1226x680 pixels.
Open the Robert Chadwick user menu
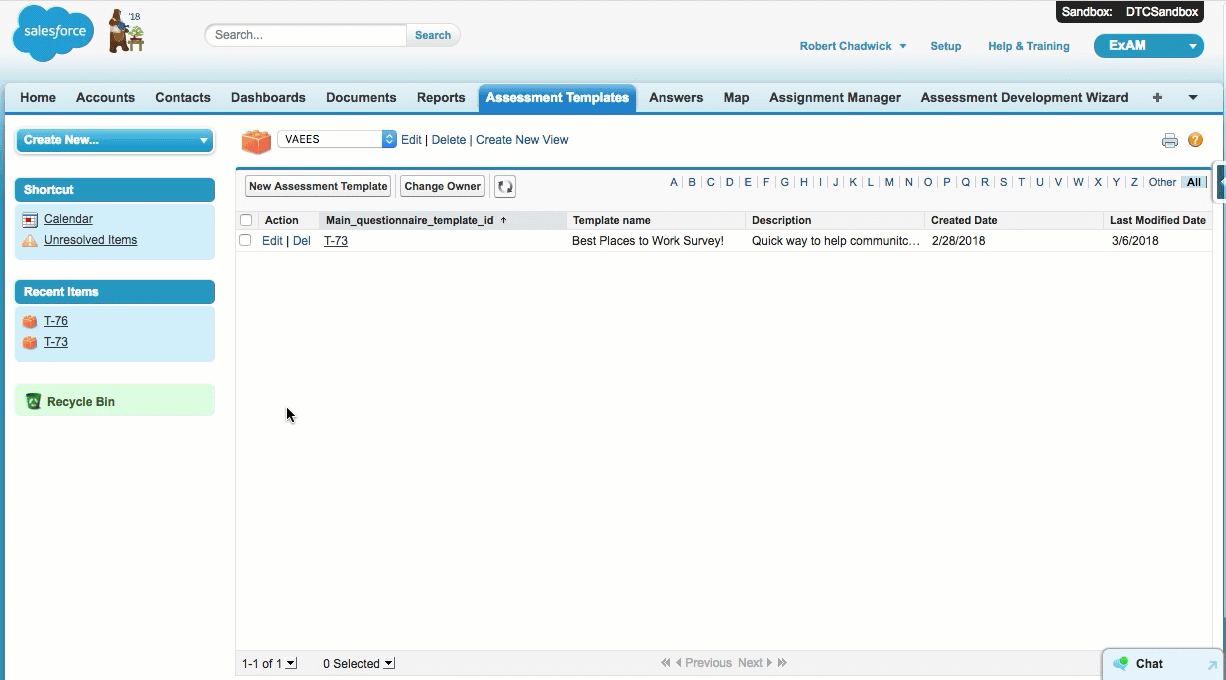852,46
